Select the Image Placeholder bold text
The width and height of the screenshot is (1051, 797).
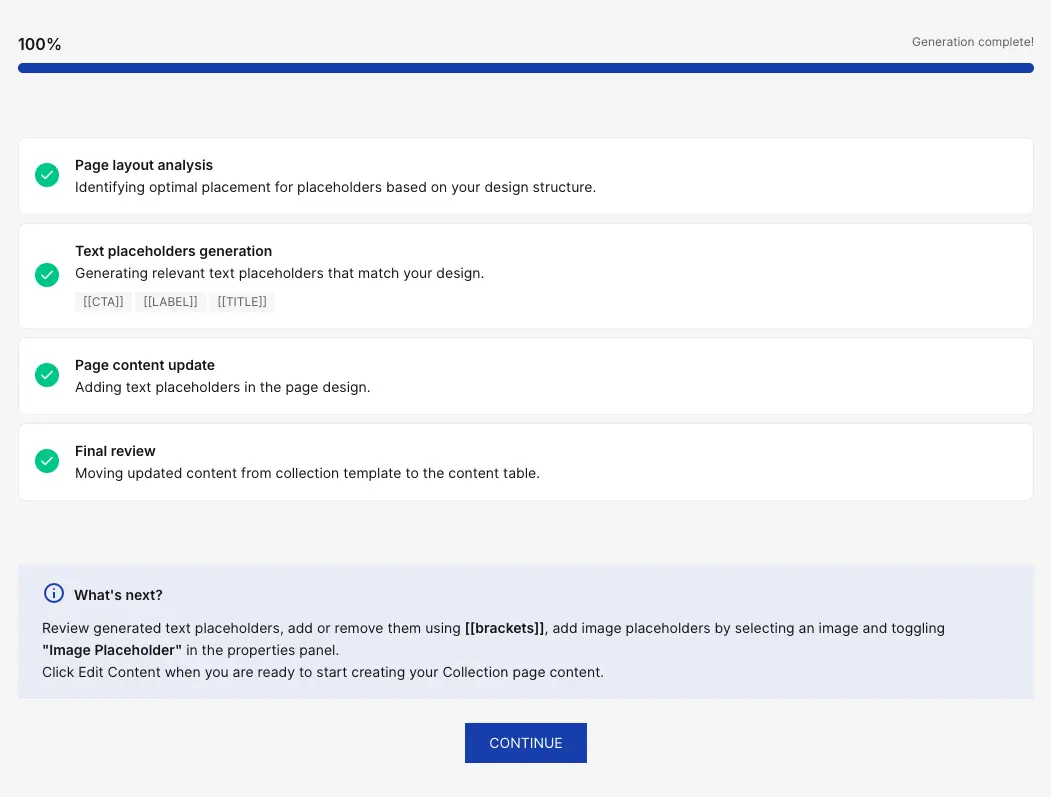[x=111, y=650]
